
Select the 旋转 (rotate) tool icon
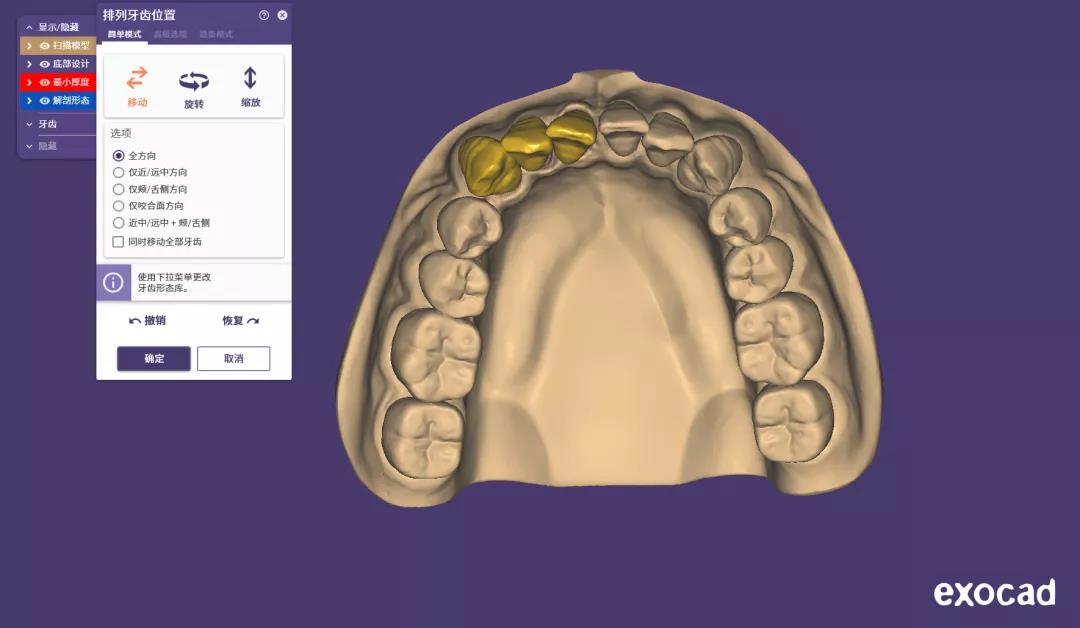point(193,81)
